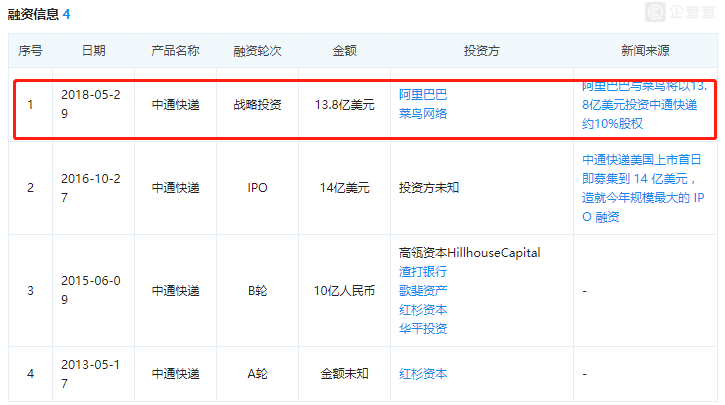
Task: Open the 阿里巴巴 investor link
Action: point(423,95)
